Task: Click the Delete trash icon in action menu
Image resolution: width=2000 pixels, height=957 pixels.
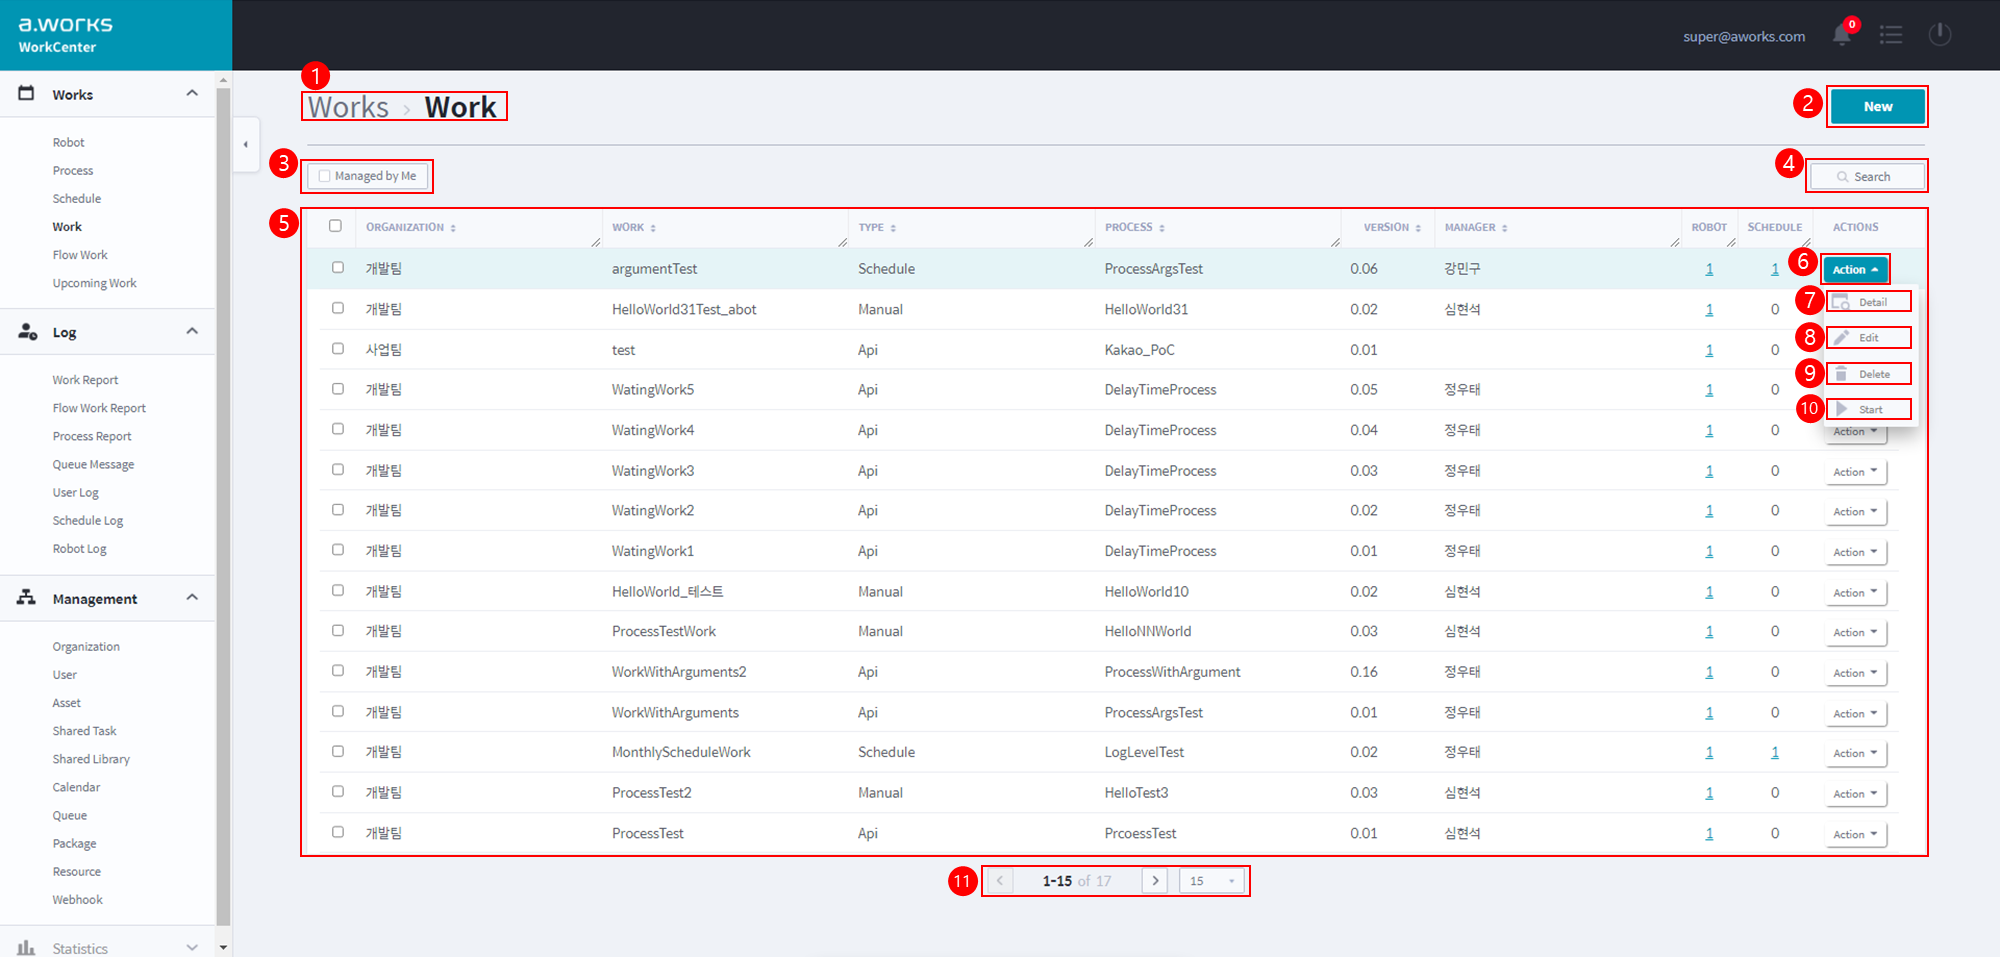Action: point(1841,373)
